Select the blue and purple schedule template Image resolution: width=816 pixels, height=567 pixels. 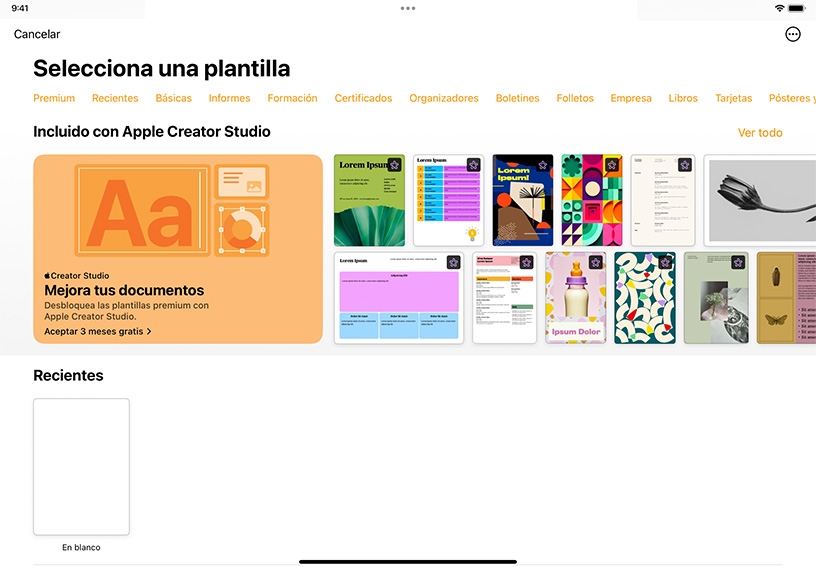pyautogui.click(x=449, y=200)
